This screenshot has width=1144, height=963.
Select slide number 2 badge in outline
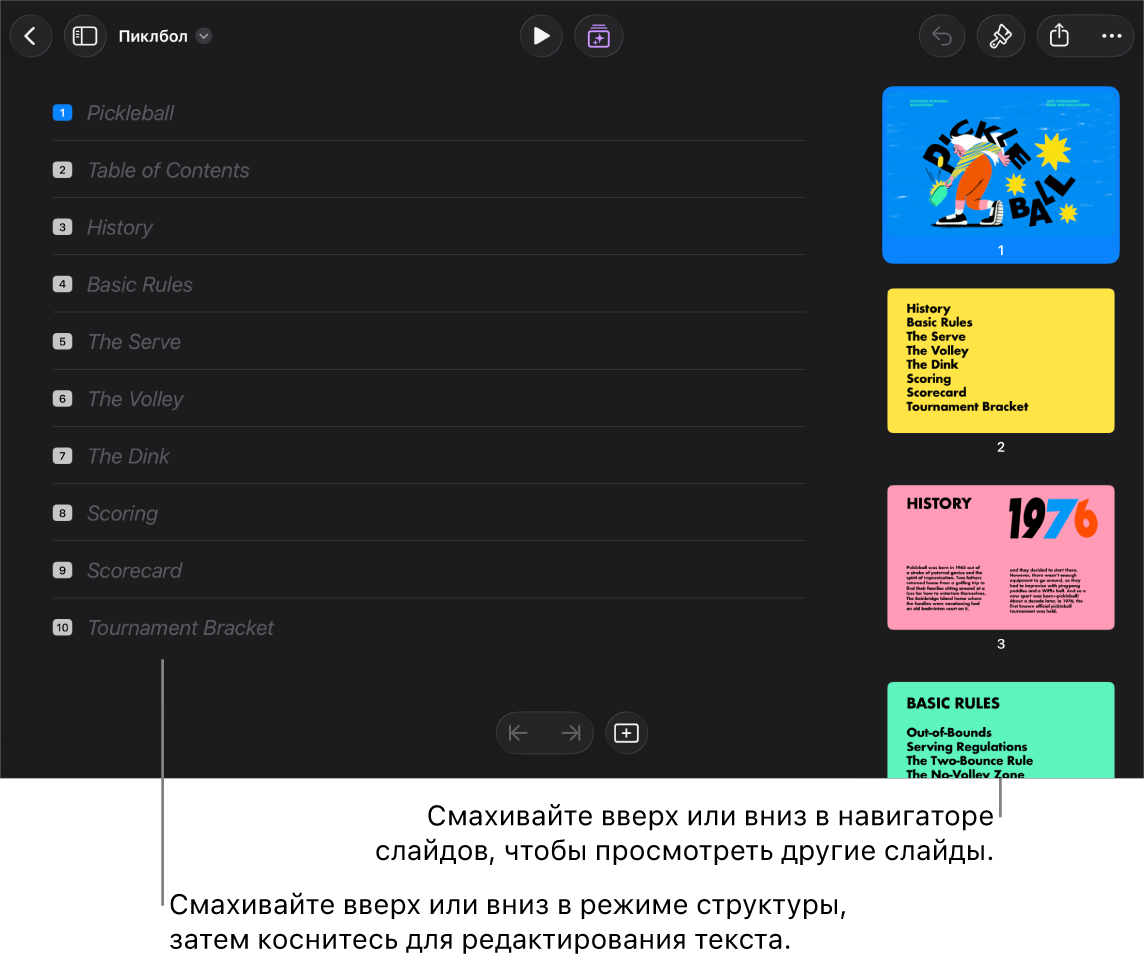[63, 170]
